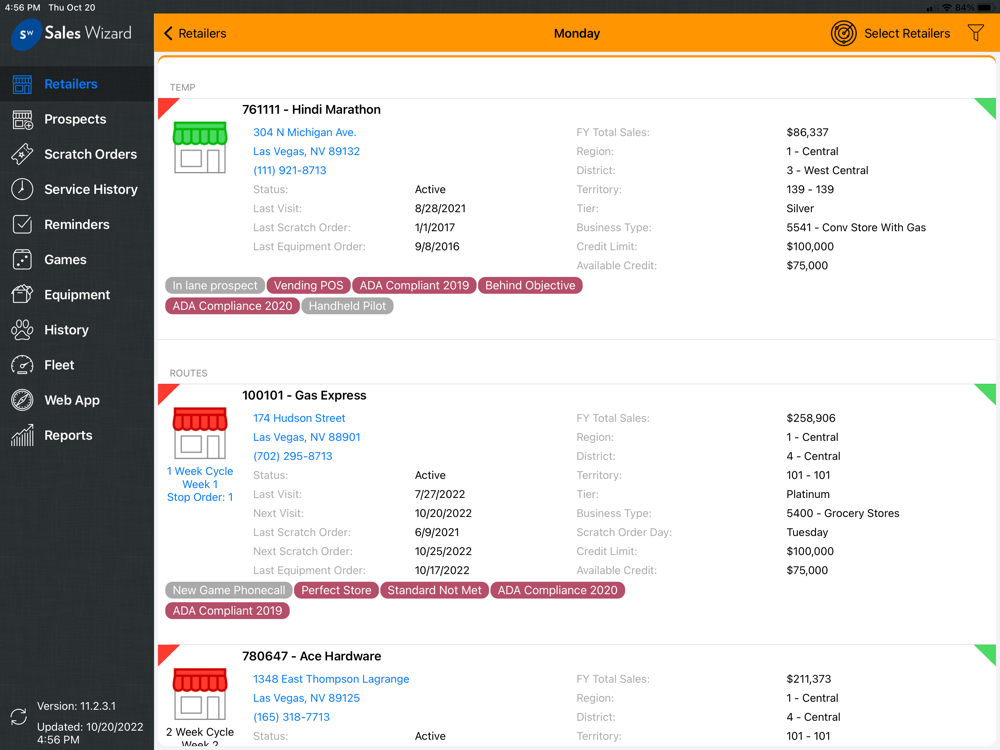Tap Version: 11.2.3.1 text
This screenshot has height=750, width=1000.
(77, 706)
